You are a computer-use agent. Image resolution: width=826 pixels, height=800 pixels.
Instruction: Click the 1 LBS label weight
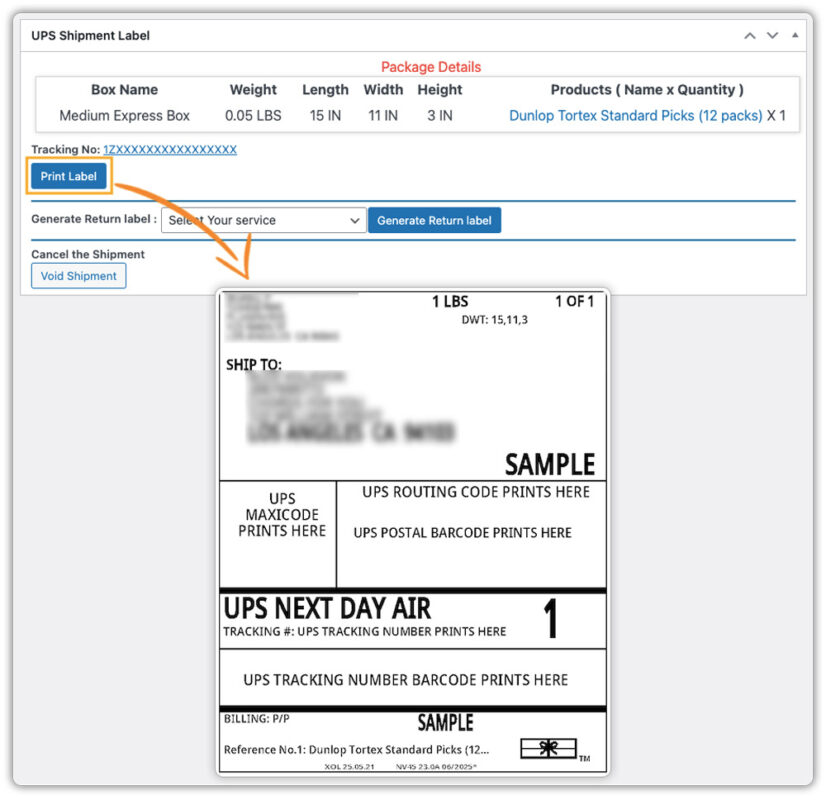tap(450, 301)
